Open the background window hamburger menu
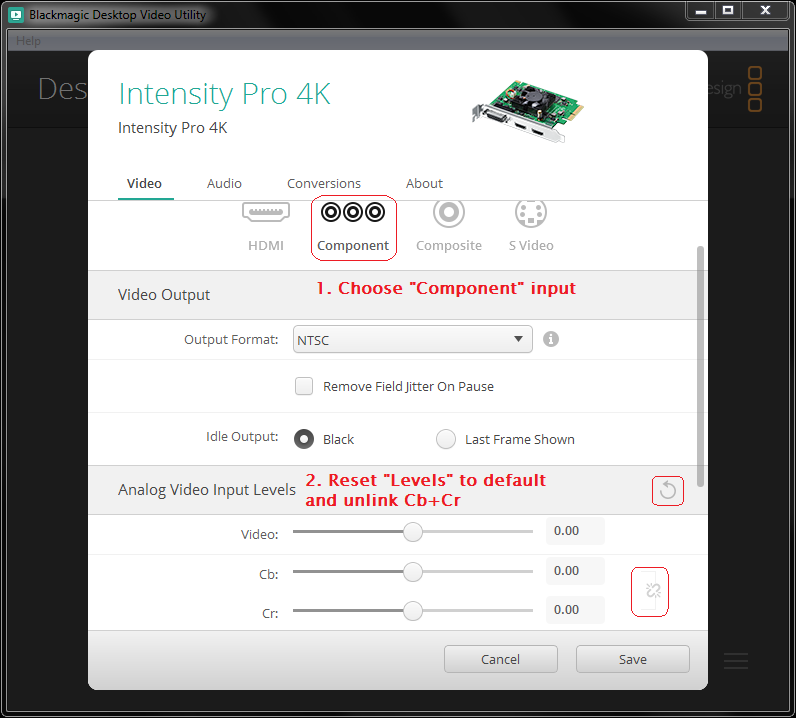796x718 pixels. pos(736,661)
